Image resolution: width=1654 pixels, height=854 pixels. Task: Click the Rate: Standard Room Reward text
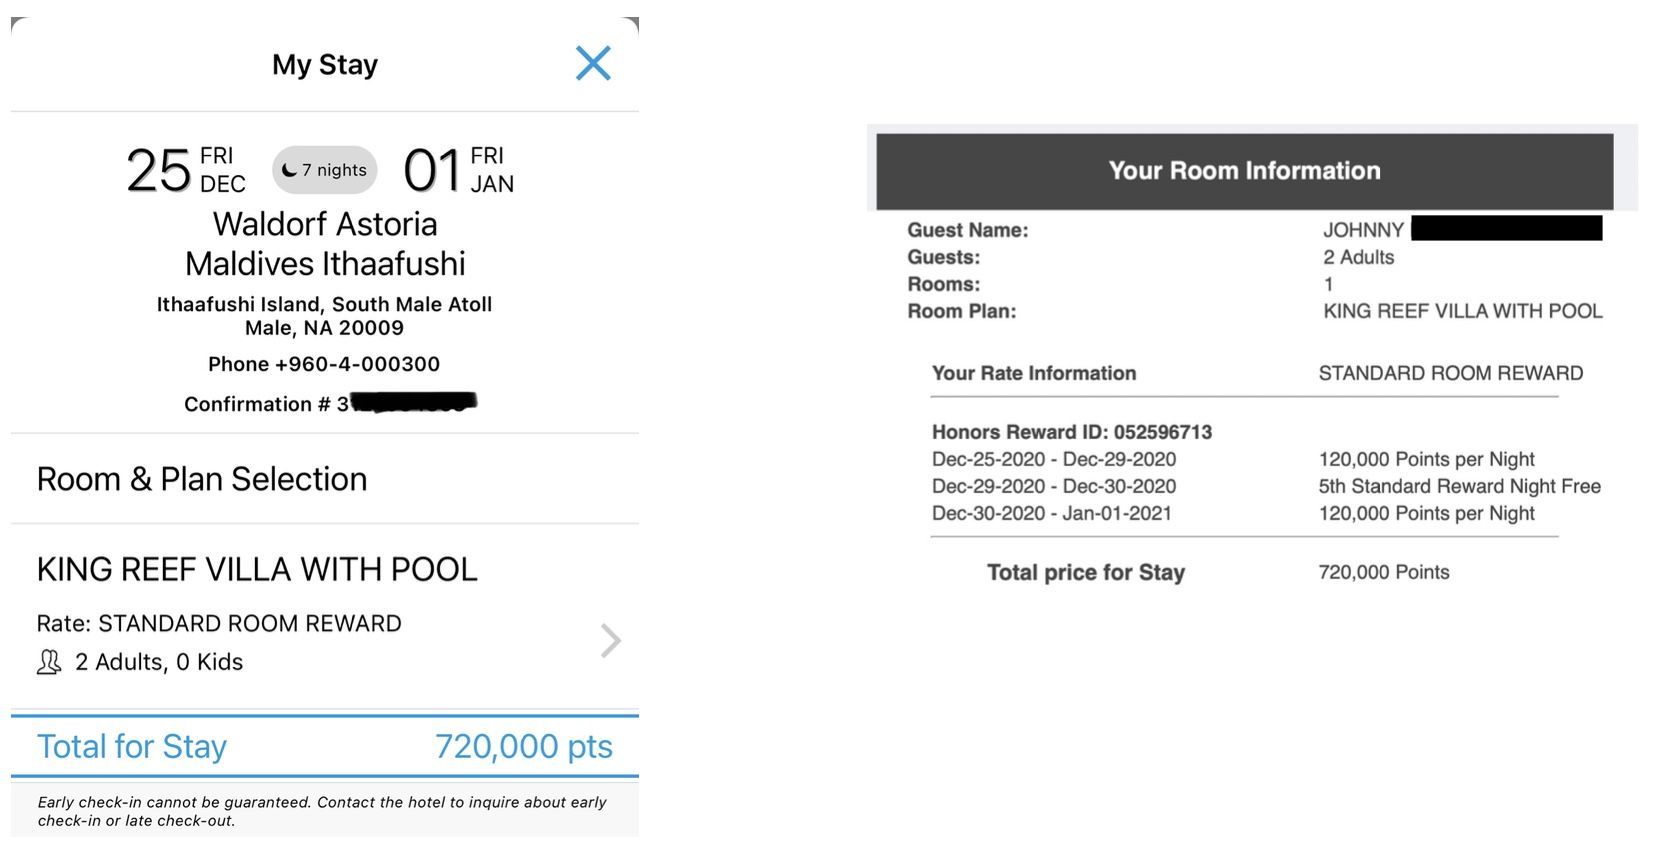219,623
